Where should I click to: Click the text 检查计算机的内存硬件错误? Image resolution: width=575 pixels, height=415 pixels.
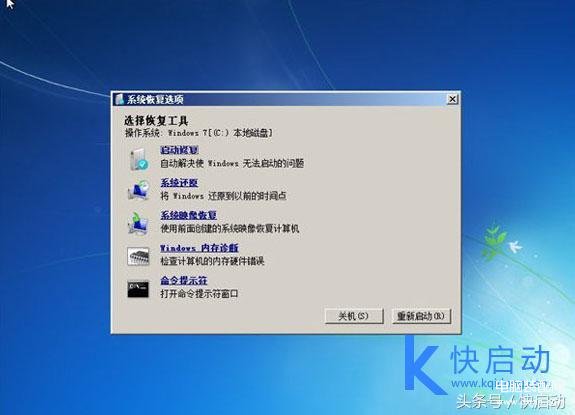[x=212, y=261]
